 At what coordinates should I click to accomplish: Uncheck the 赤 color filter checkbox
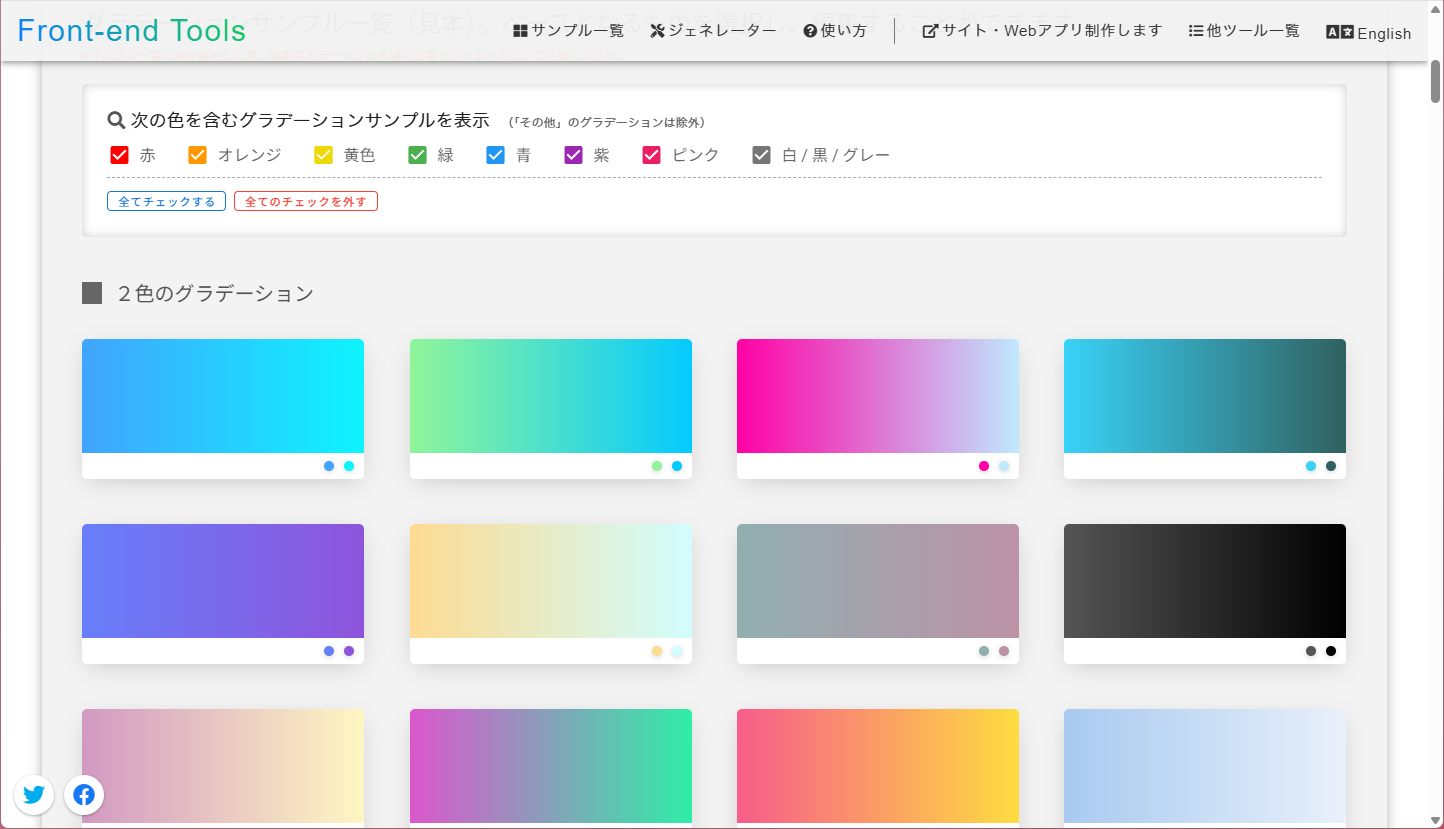coord(120,155)
